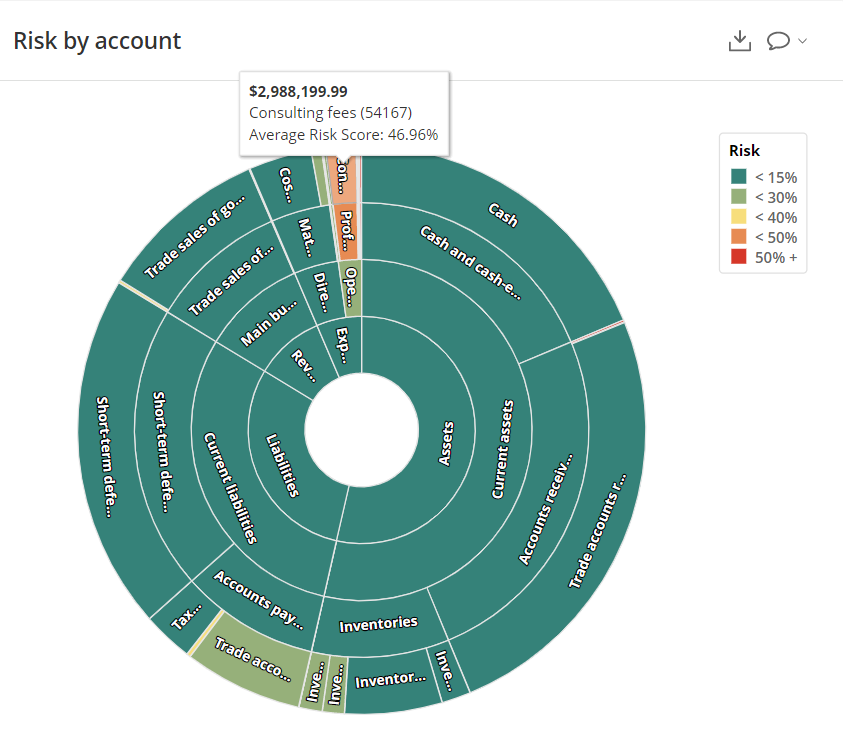Click the Inventories ring segment
The height and width of the screenshot is (729, 843).
point(377,624)
